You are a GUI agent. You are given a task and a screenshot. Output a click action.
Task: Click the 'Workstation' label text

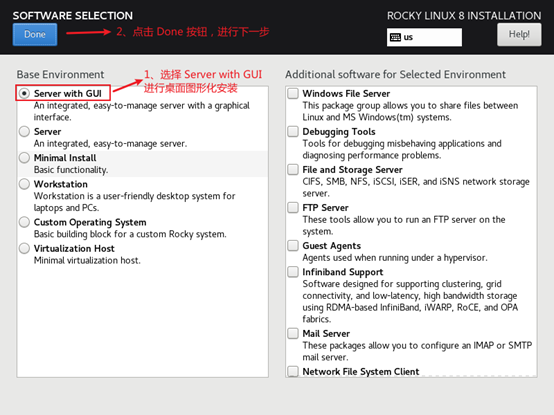point(61,184)
